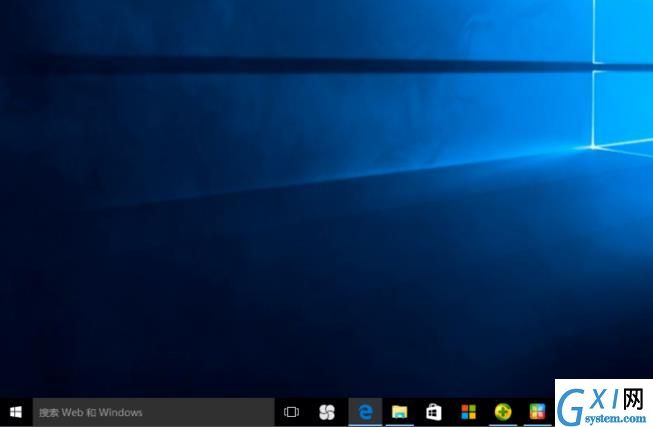Open the Microsoft Edge browser
The width and height of the screenshot is (653, 427).
click(x=365, y=412)
